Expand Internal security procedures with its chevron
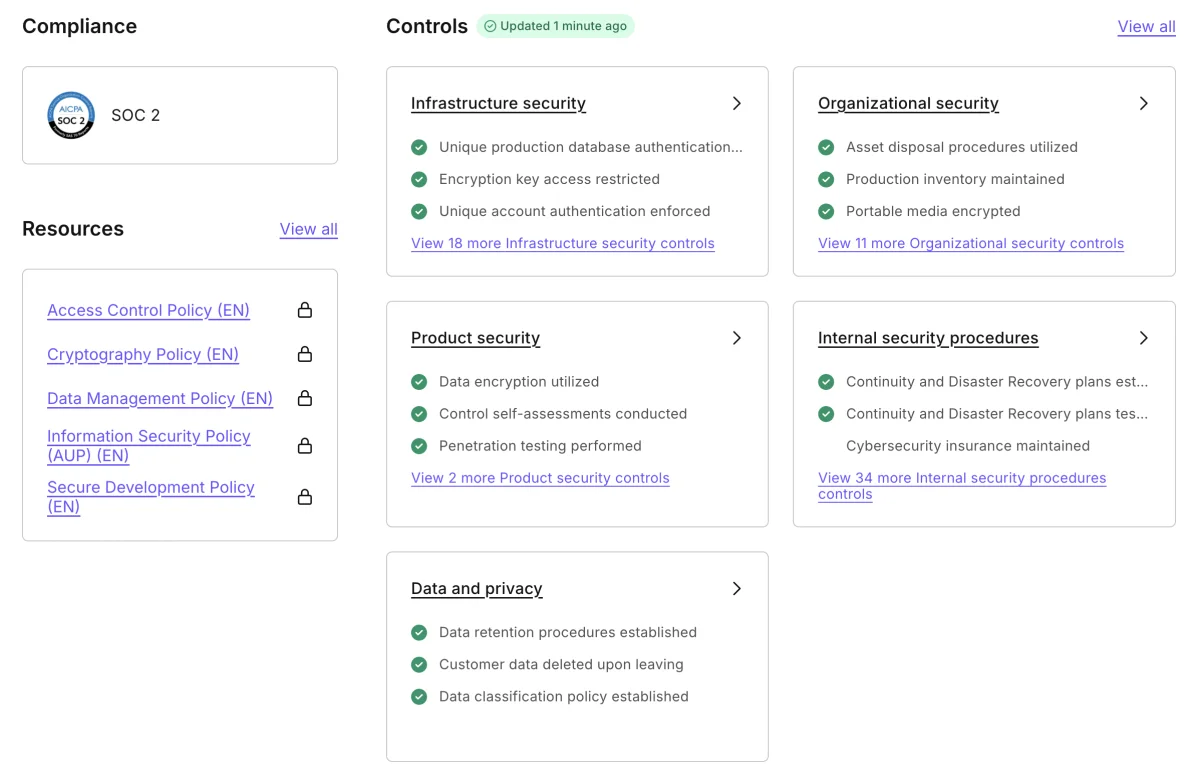1200x777 pixels. (x=1144, y=338)
